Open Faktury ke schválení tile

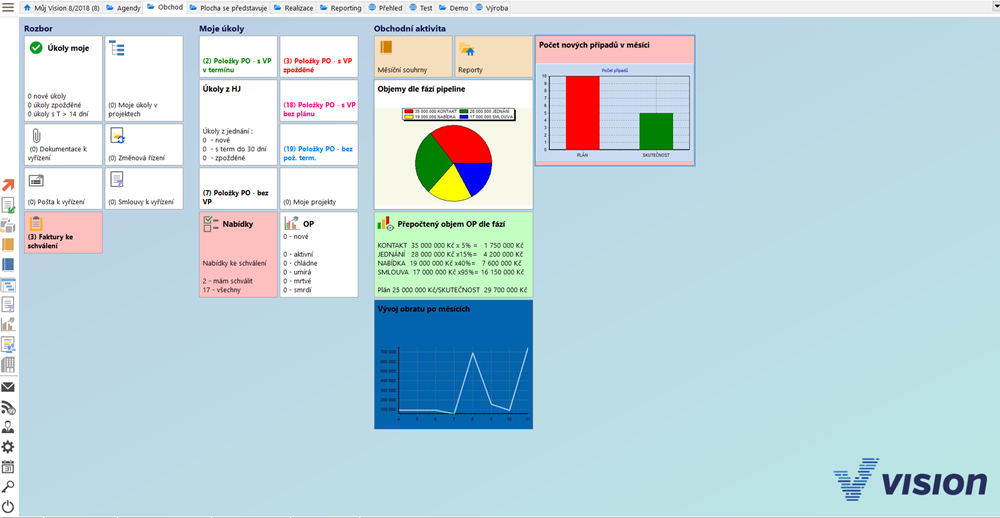(x=63, y=232)
